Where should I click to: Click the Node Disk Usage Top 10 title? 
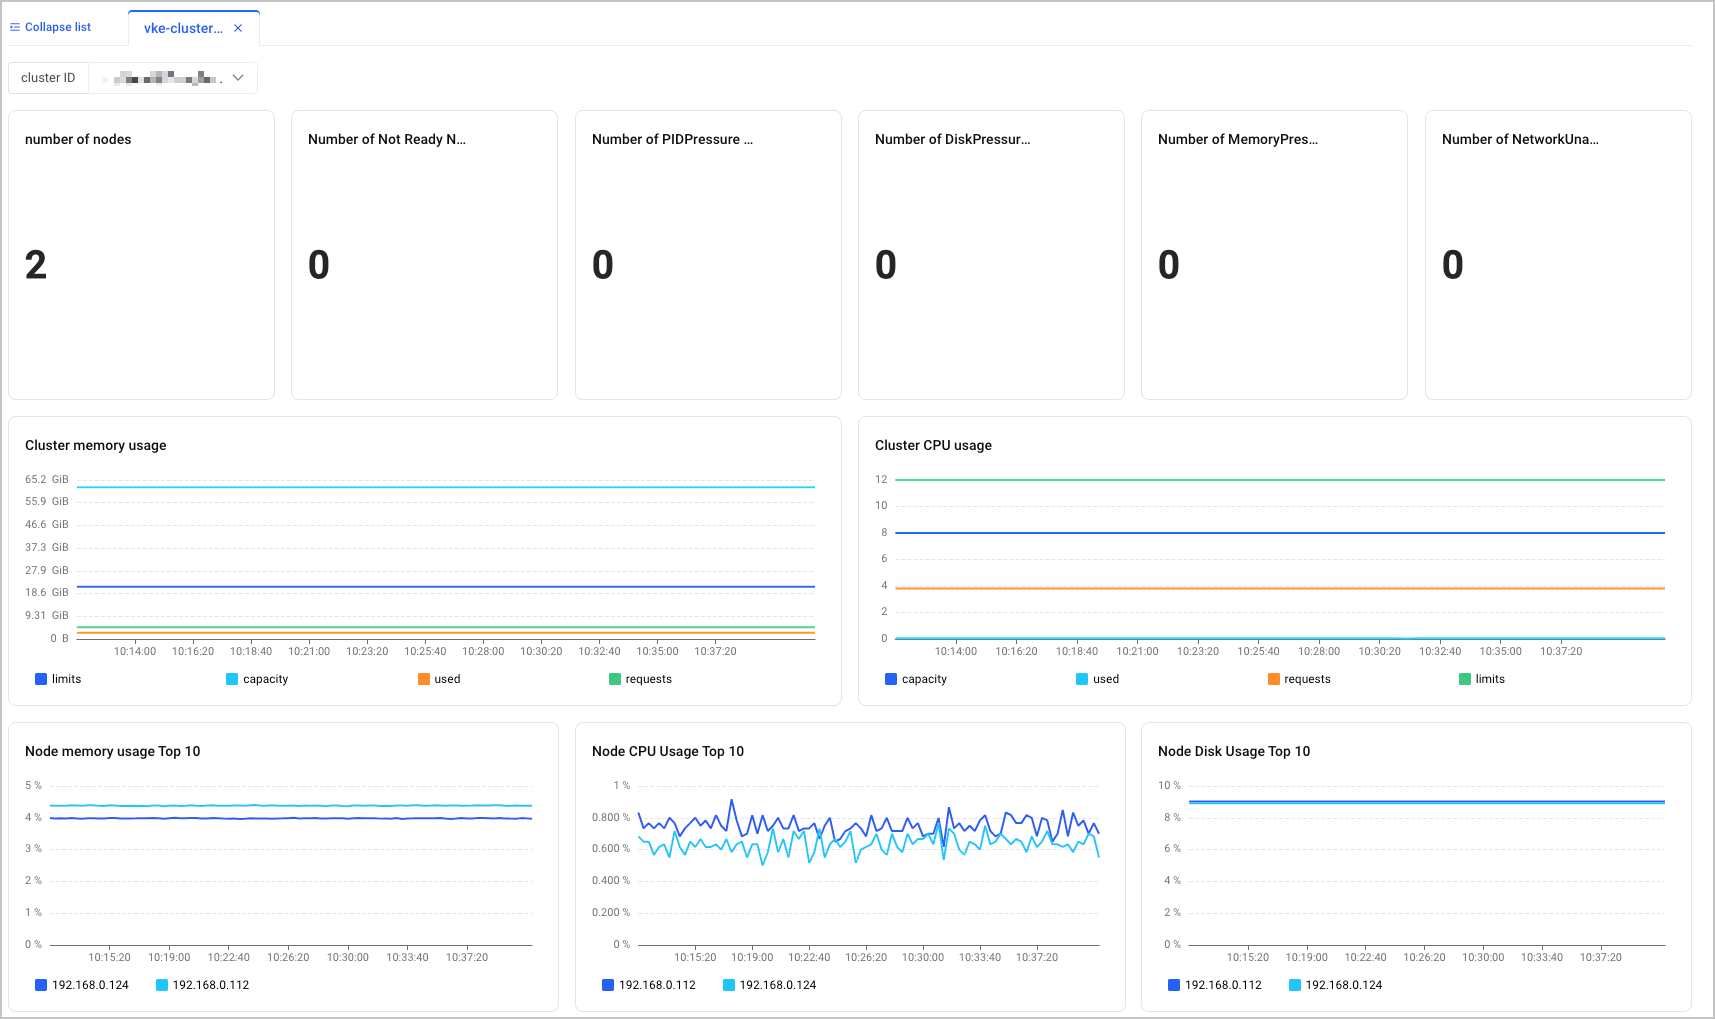coord(1234,751)
